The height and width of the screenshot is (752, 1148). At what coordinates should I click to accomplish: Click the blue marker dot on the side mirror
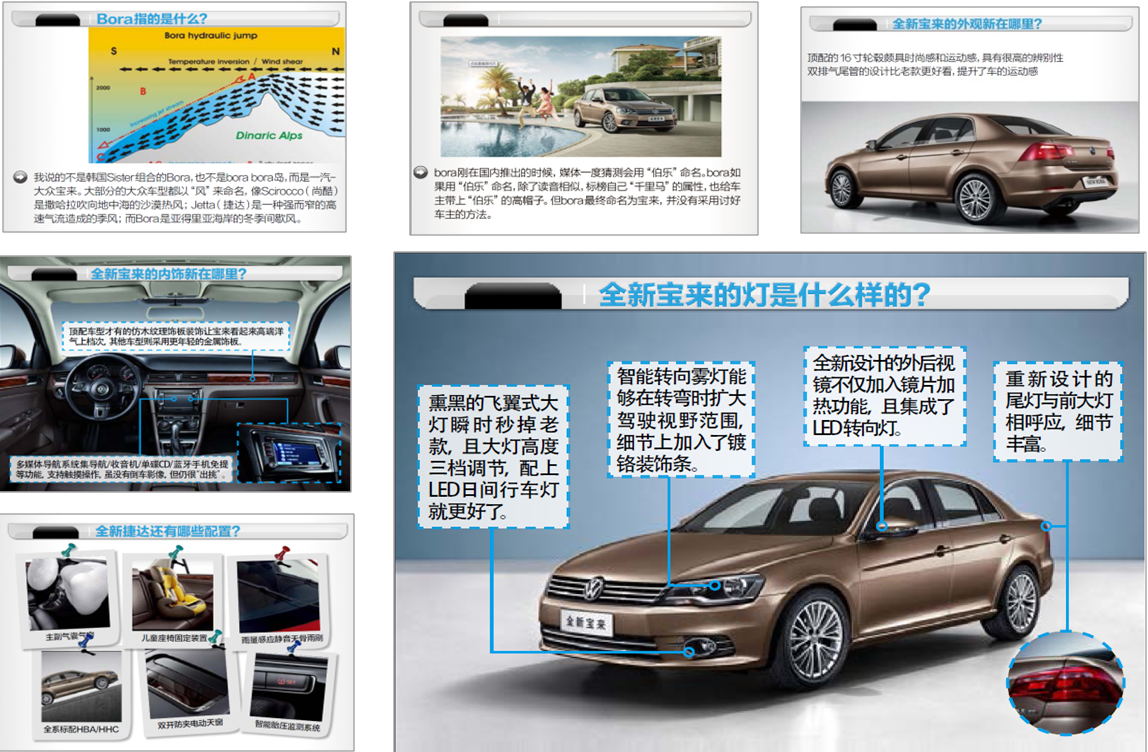pos(882,526)
